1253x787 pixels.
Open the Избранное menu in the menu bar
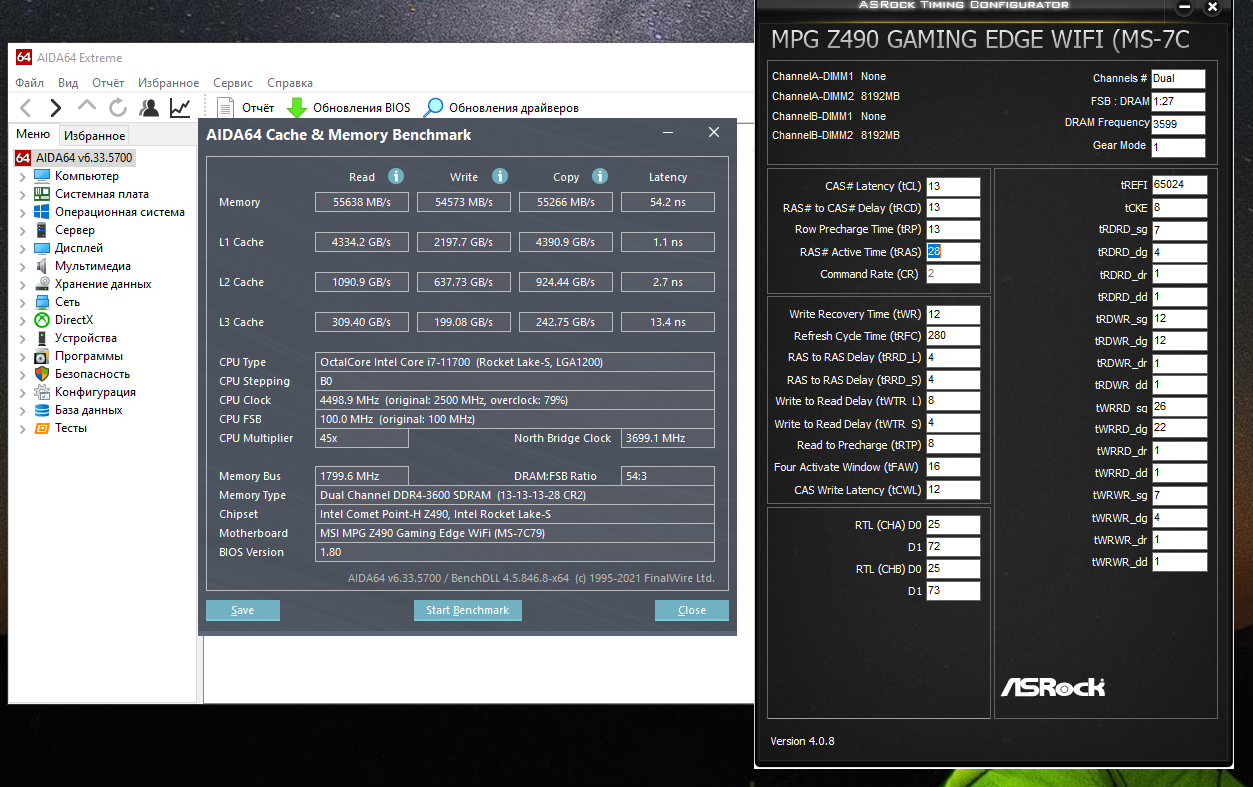click(169, 83)
